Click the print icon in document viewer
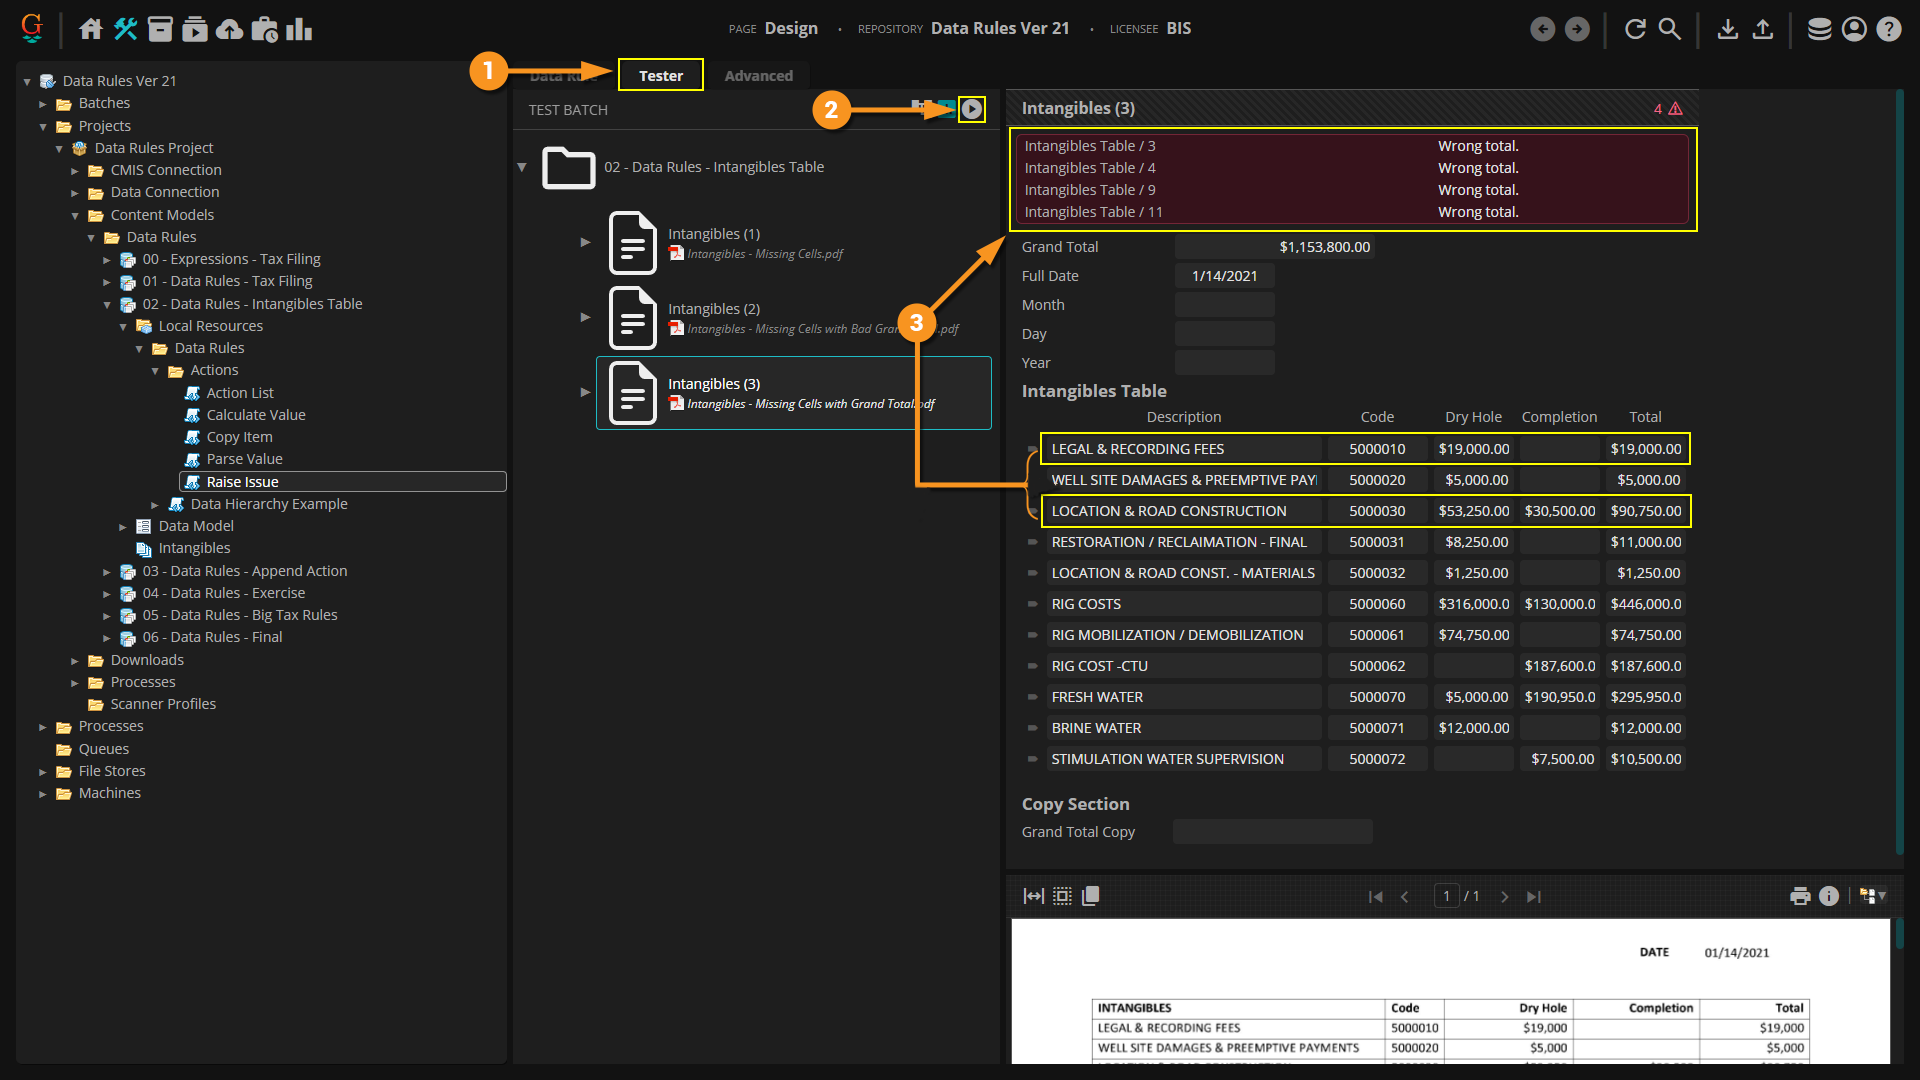The width and height of the screenshot is (1920, 1080). (1800, 896)
